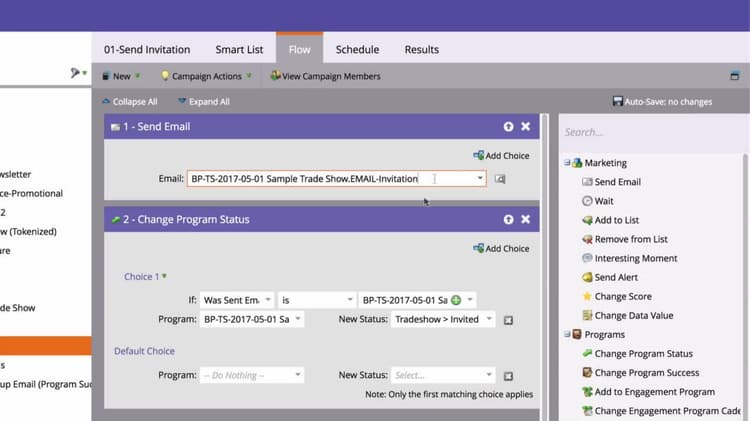The height and width of the screenshot is (421, 750).
Task: Click green plus icon in choice value
Action: click(x=456, y=300)
